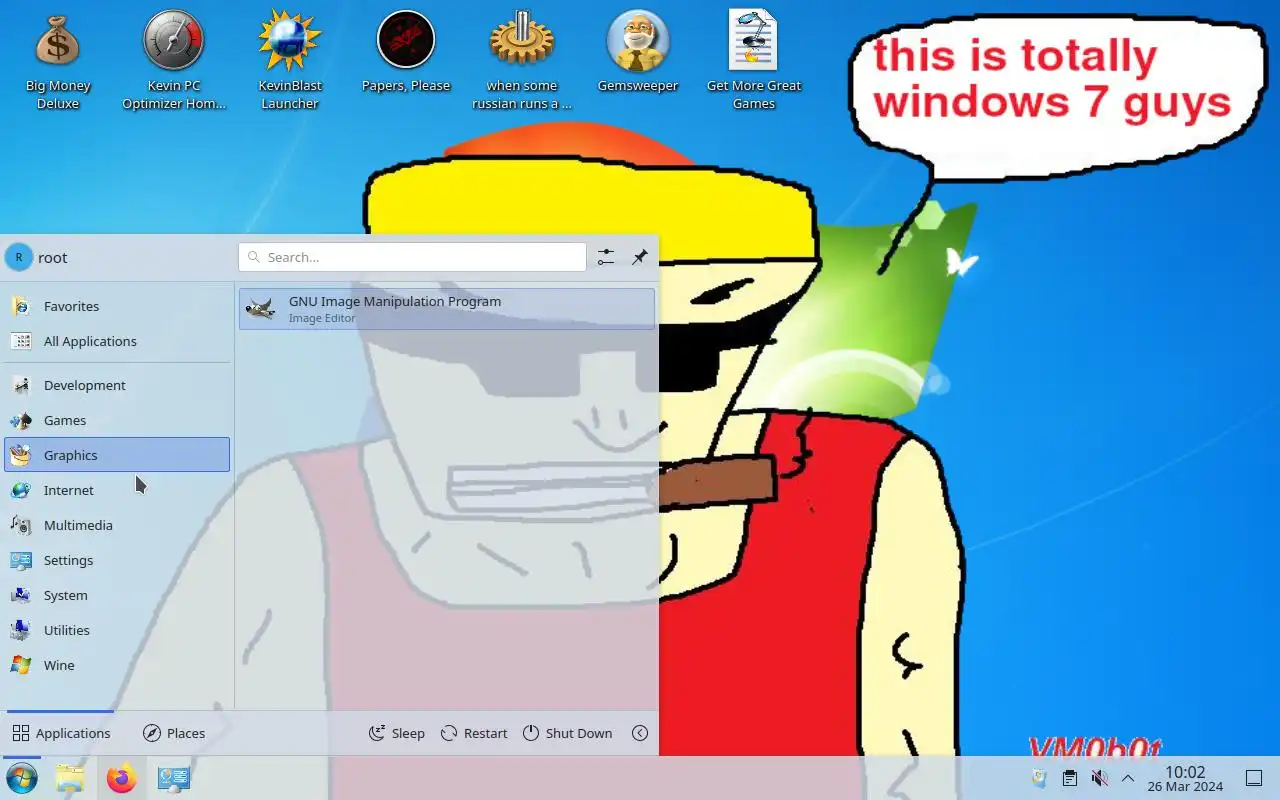The width and height of the screenshot is (1280, 800).
Task: Switch to the Places tab
Action: pos(174,733)
